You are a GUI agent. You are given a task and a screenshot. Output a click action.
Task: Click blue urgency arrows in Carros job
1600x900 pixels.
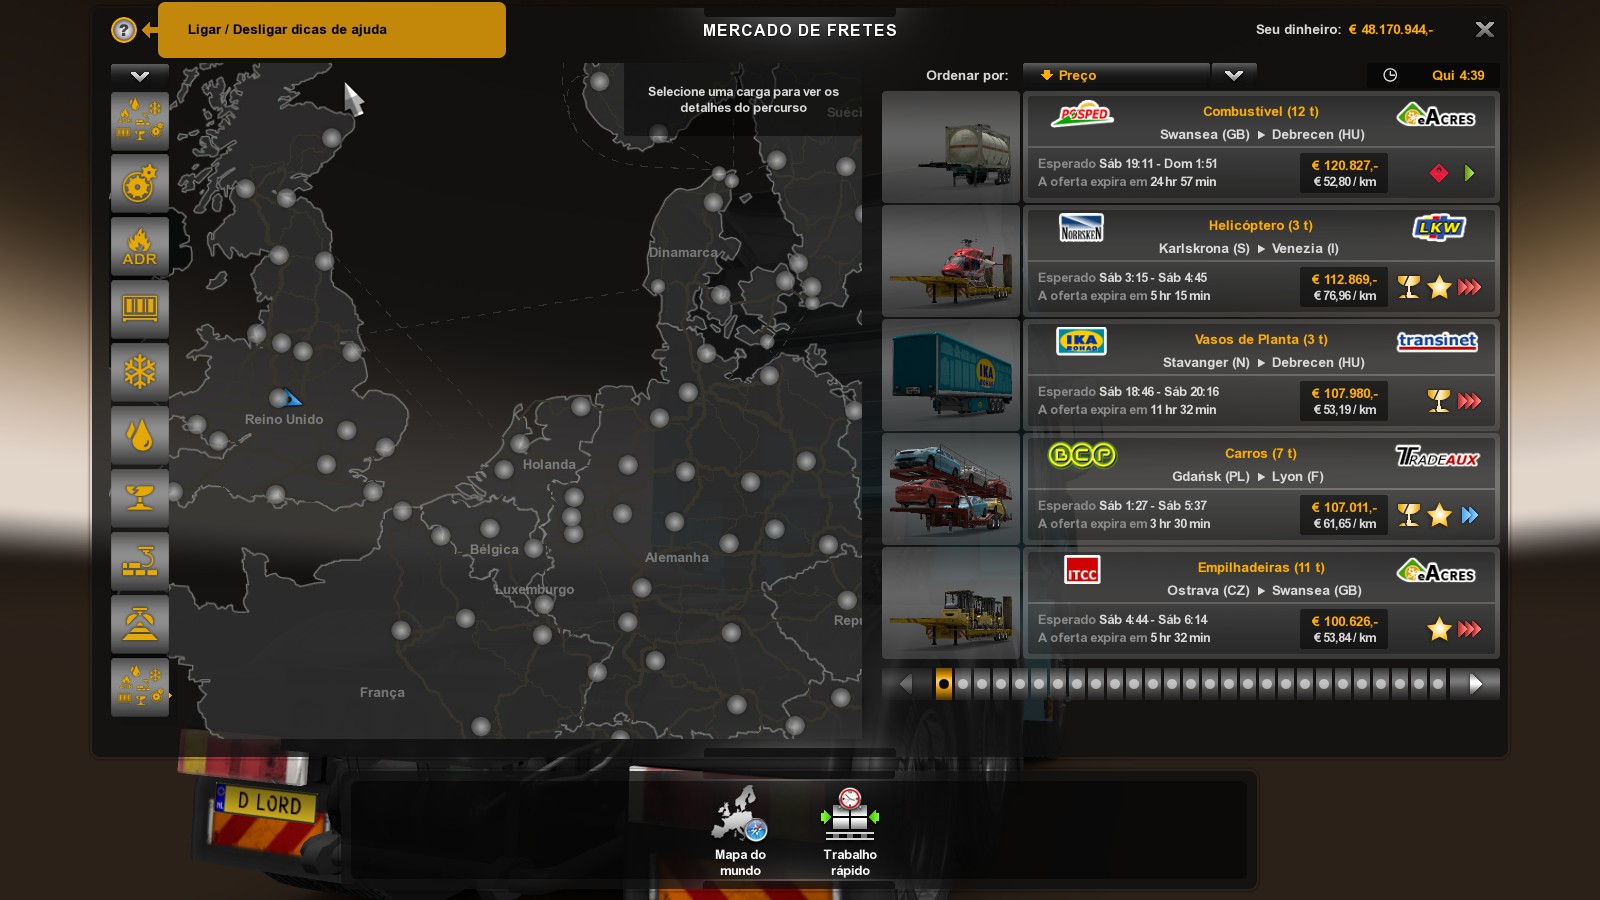(1469, 515)
